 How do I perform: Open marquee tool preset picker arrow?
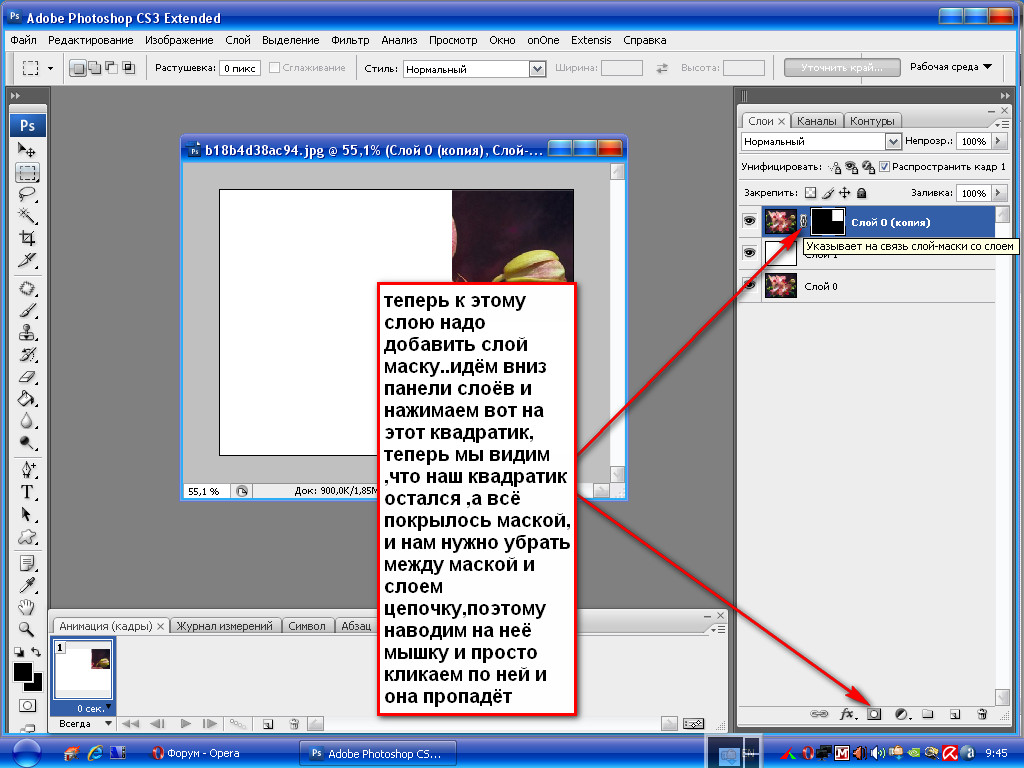(50, 68)
